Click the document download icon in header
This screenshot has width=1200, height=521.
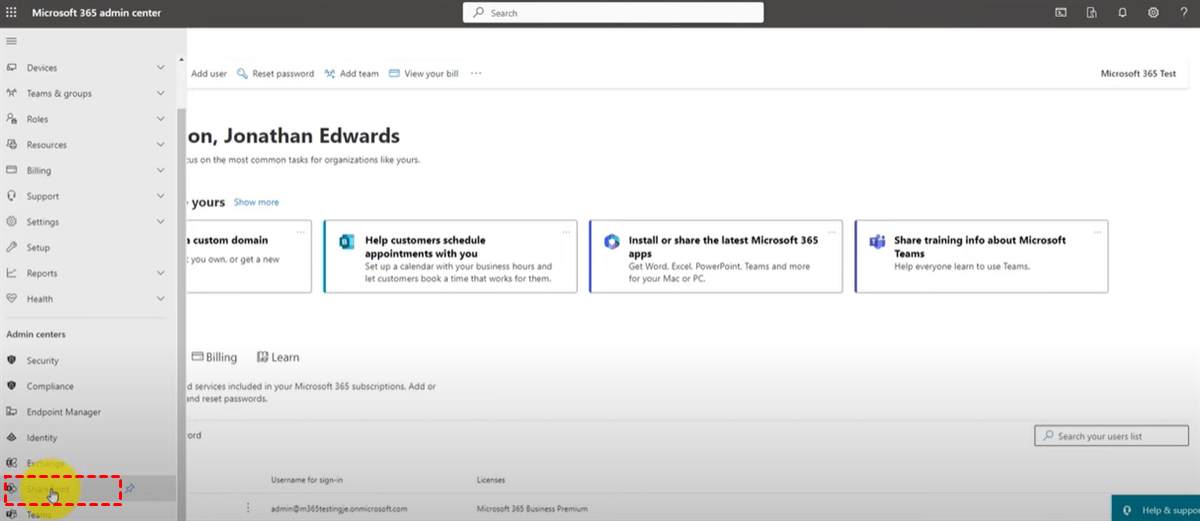1092,13
